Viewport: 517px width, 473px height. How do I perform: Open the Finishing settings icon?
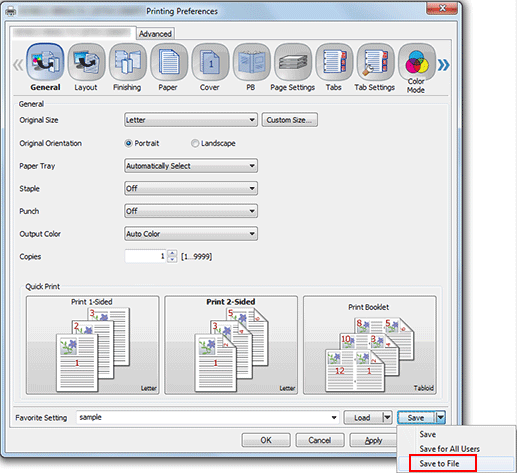(x=128, y=62)
